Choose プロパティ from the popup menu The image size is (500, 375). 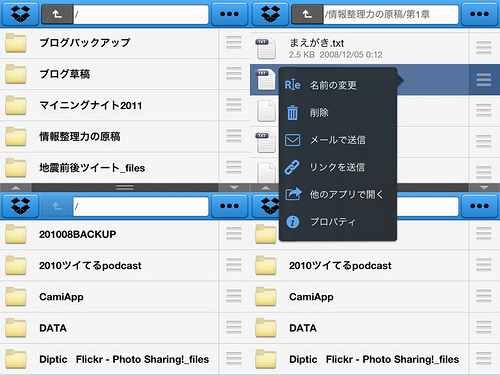[338, 221]
